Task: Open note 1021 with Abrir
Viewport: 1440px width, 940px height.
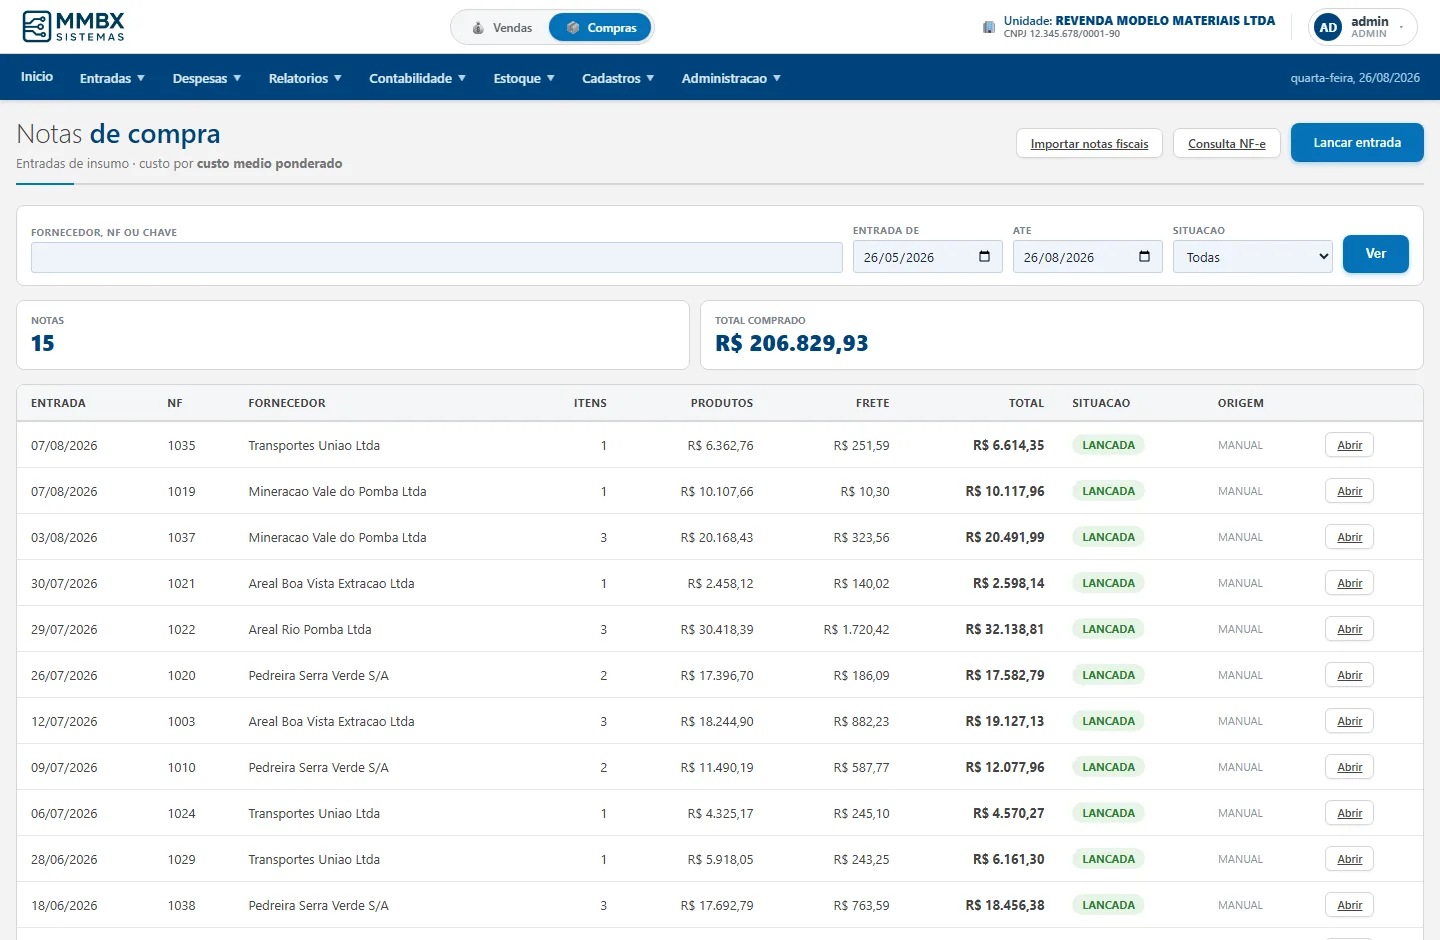Action: [x=1350, y=583]
